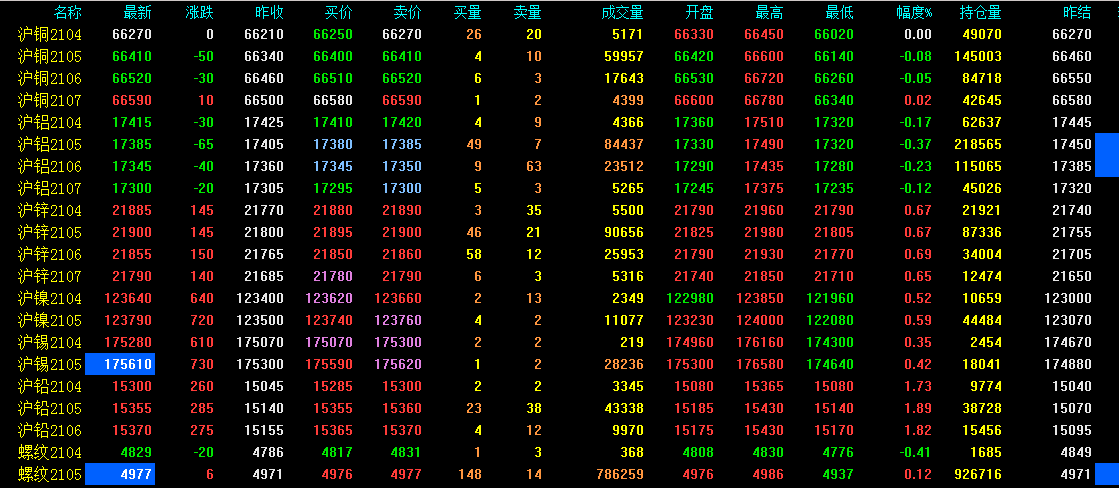Select the 沪铜2104 contract row name

[x=49, y=34]
